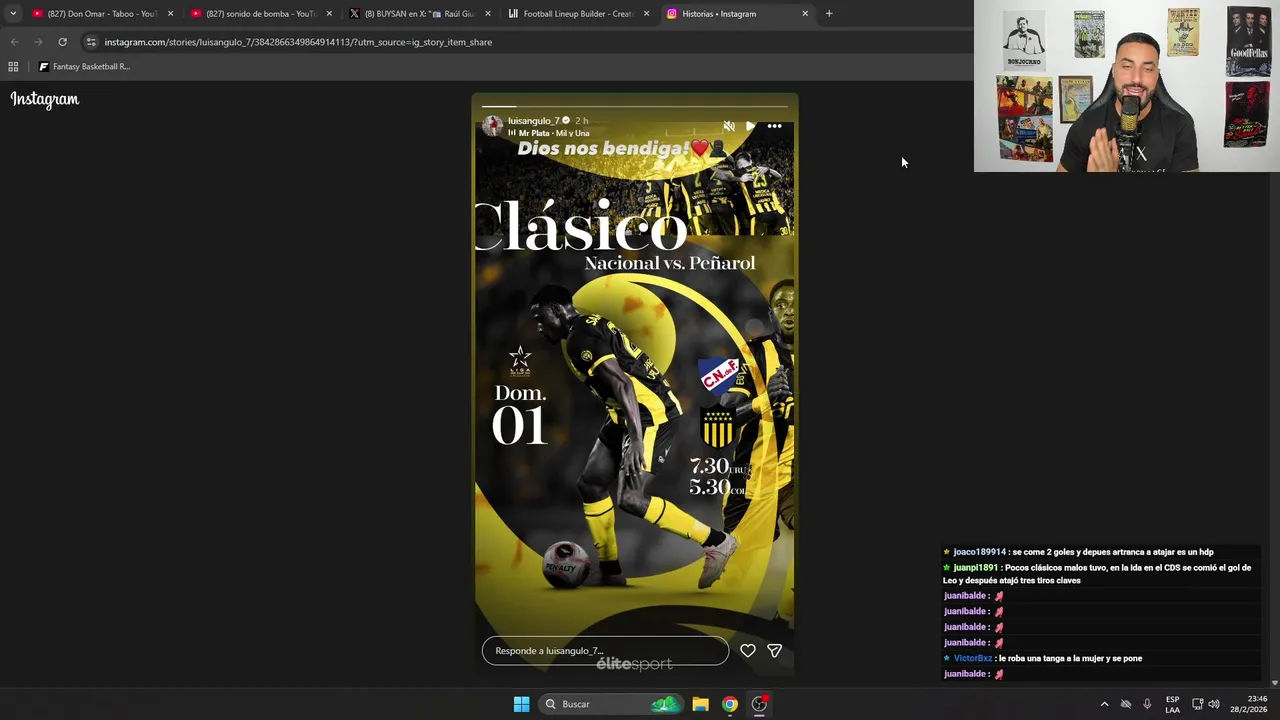The width and height of the screenshot is (1280, 720).
Task: Close the Don Omar - Taboo tab
Action: point(170,14)
